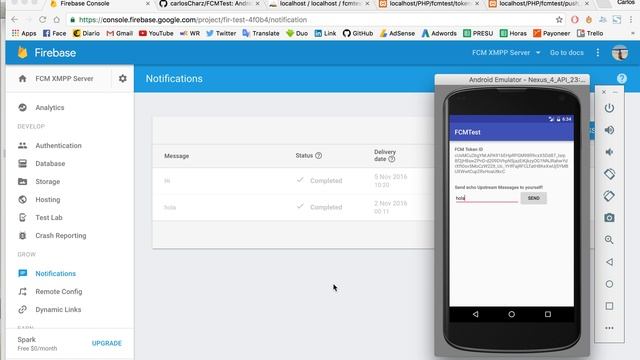Open Authentication in the sidebar
The height and width of the screenshot is (360, 640).
[58, 146]
